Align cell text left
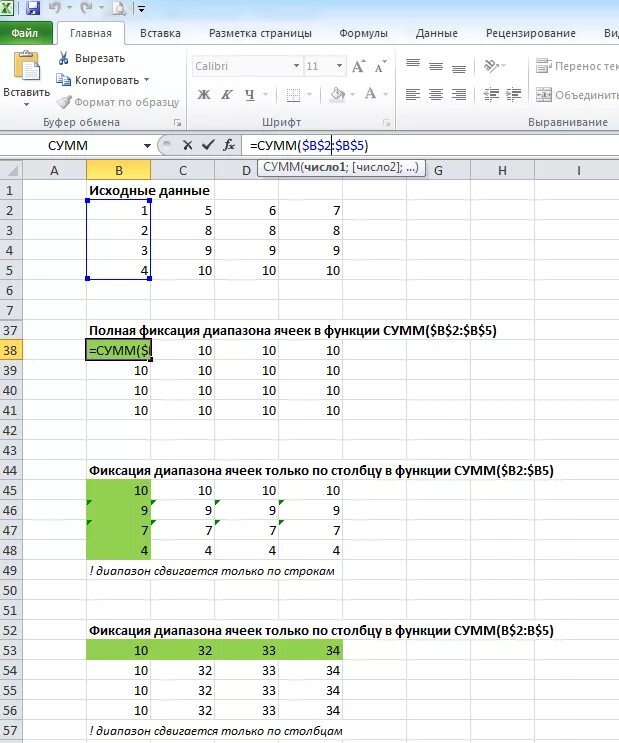This screenshot has width=619, height=743. pyautogui.click(x=413, y=95)
